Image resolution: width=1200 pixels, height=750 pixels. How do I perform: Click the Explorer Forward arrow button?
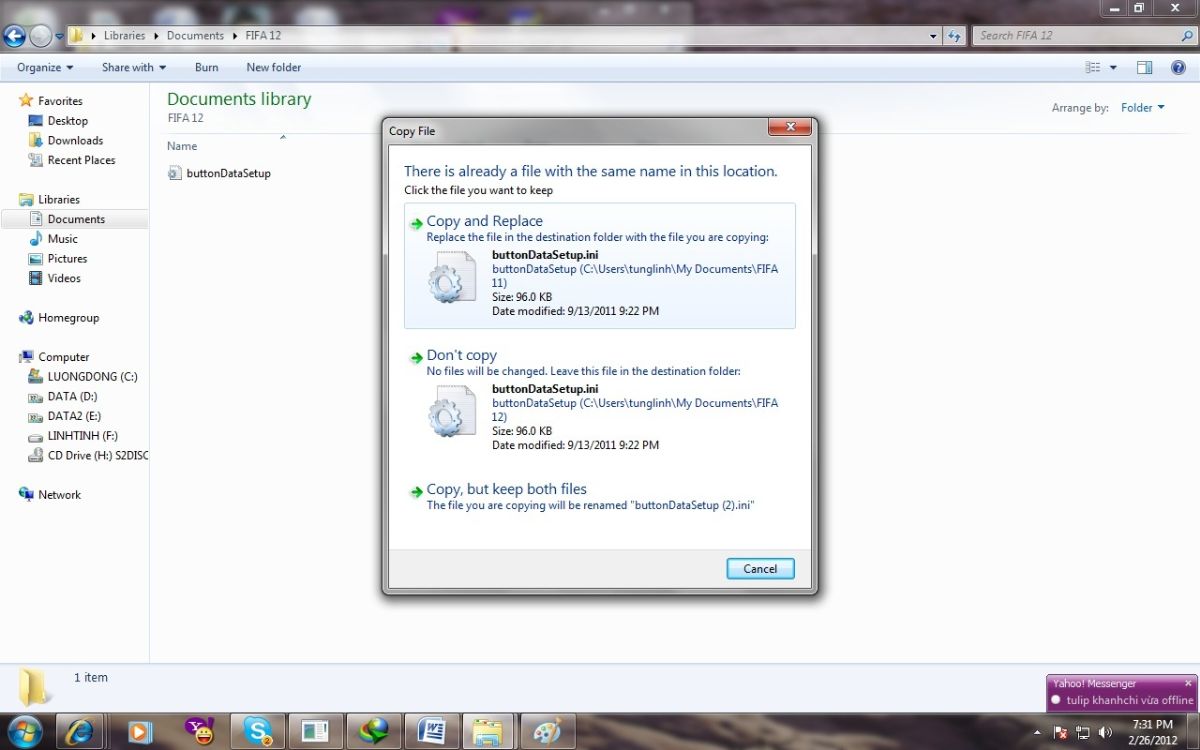[x=41, y=36]
